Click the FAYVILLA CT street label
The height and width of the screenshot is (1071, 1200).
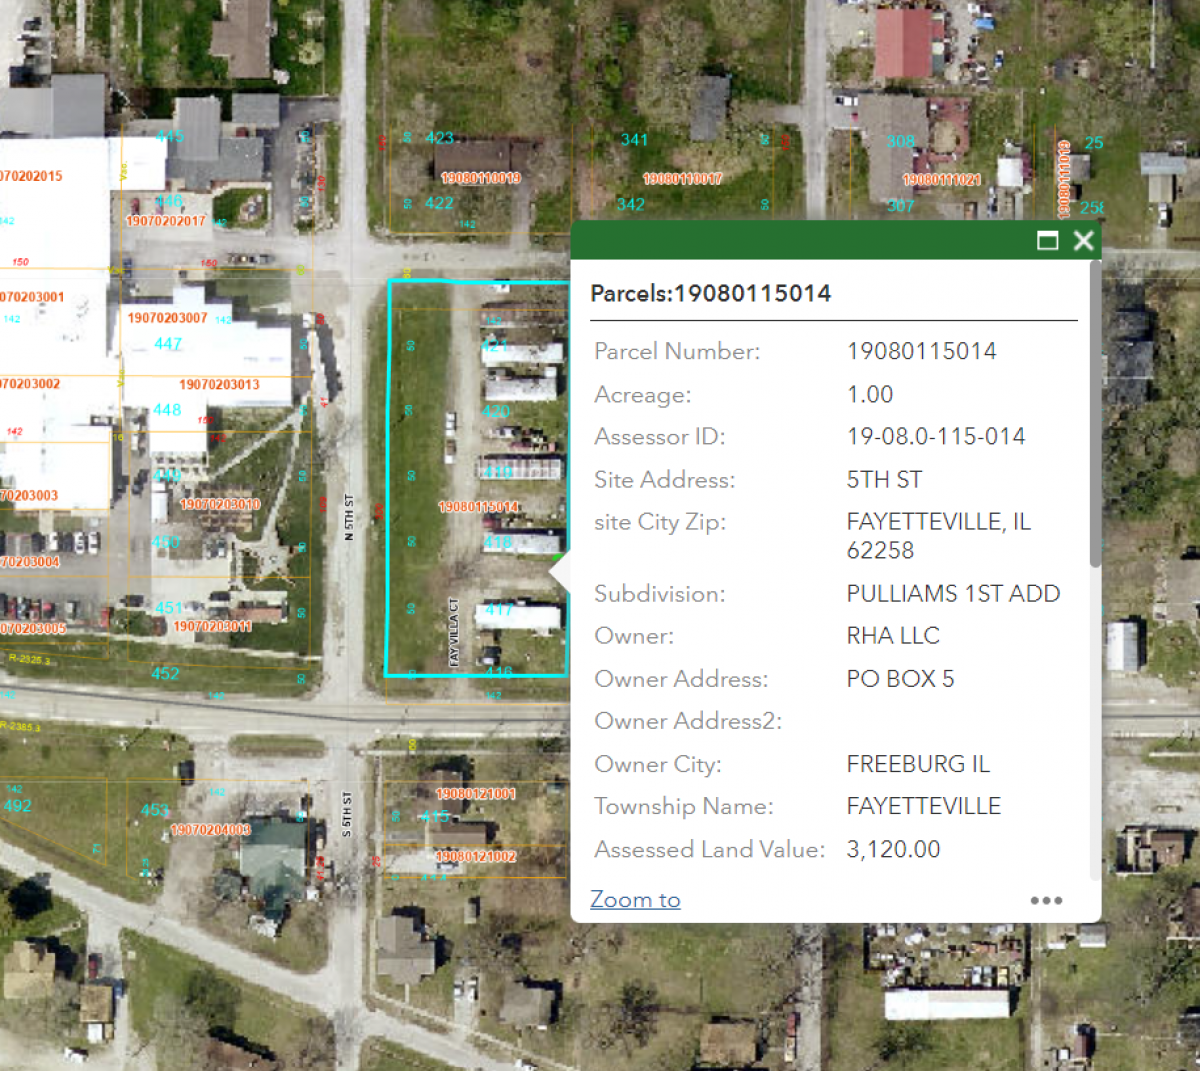click(453, 633)
